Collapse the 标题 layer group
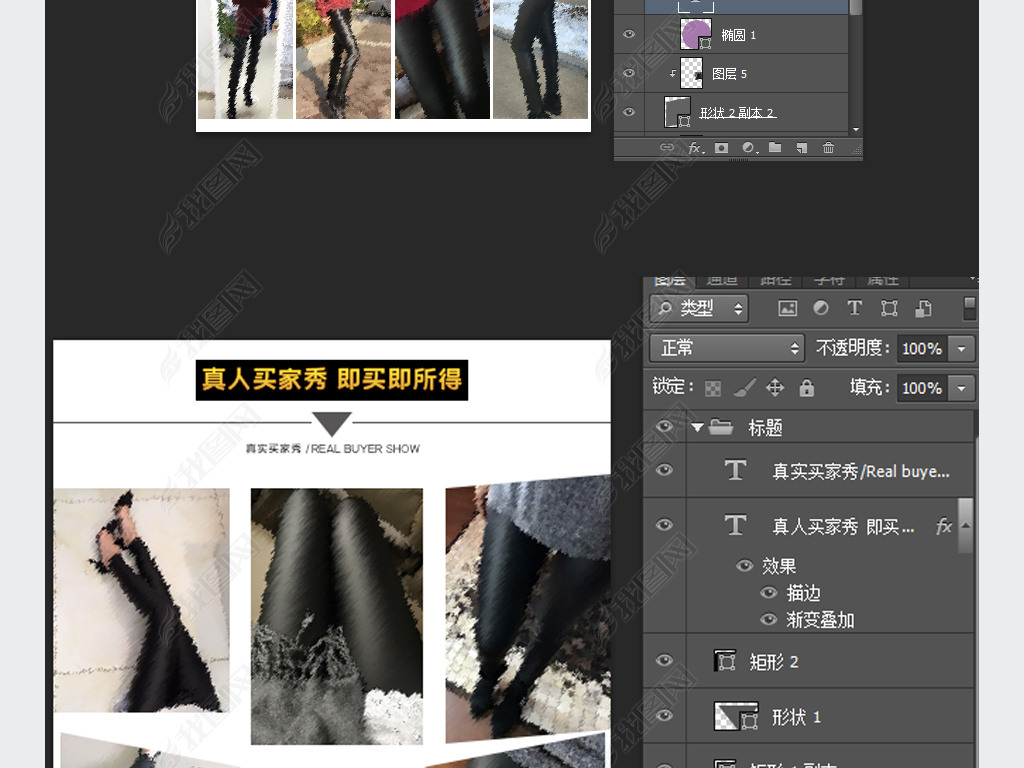 click(698, 427)
